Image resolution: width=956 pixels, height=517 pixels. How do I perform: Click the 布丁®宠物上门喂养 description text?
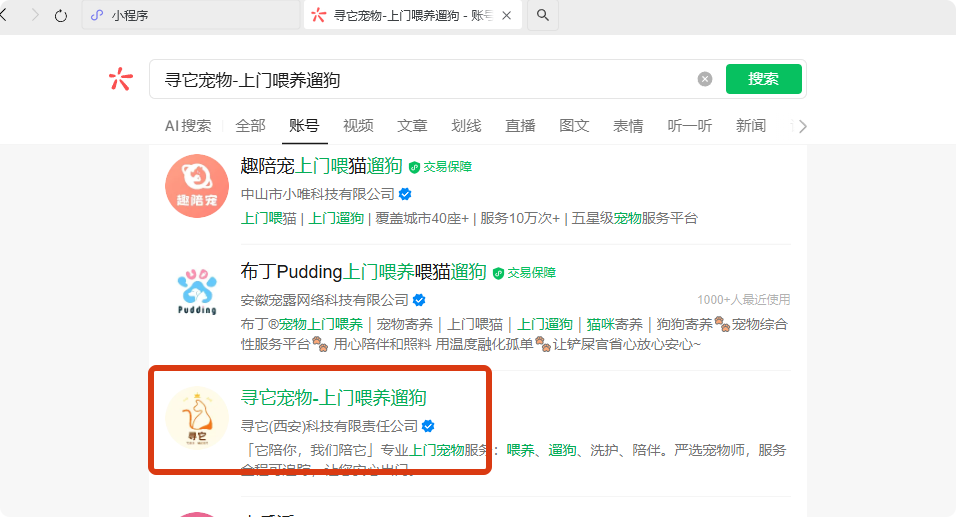pos(514,334)
